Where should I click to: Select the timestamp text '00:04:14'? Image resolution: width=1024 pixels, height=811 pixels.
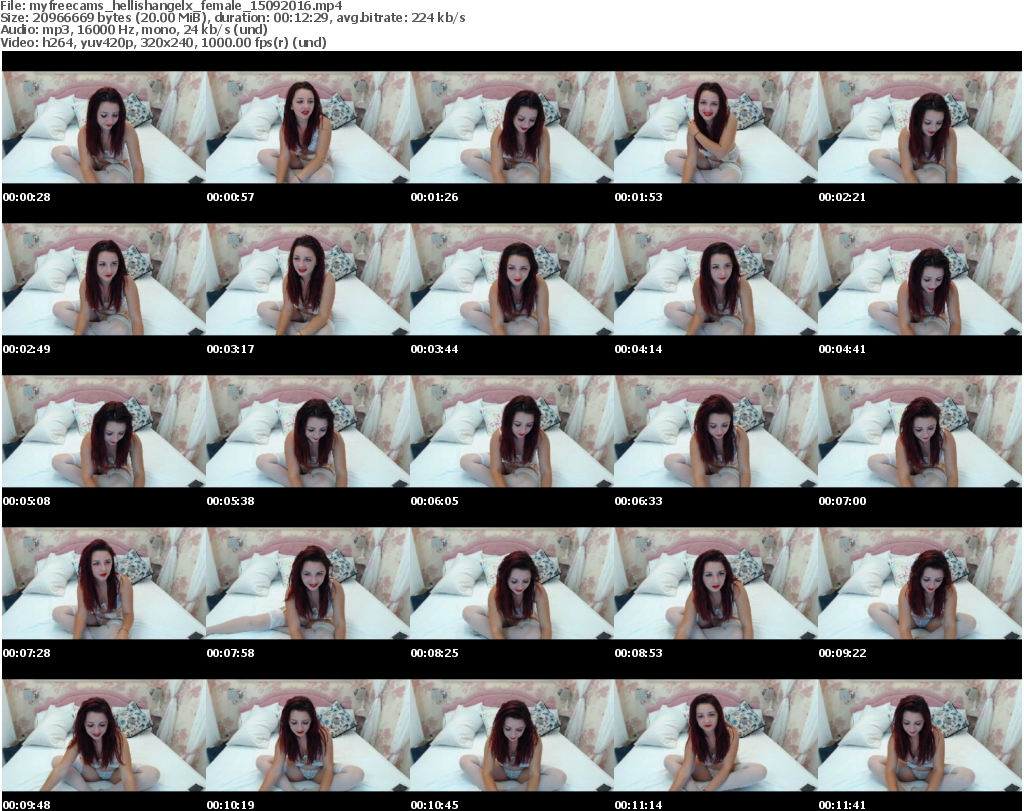pos(638,349)
